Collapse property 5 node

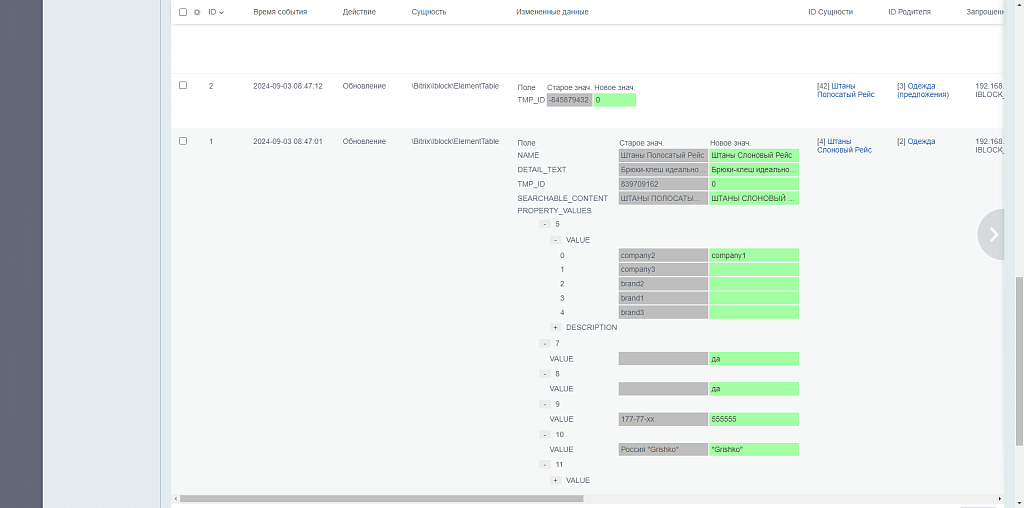tap(545, 224)
